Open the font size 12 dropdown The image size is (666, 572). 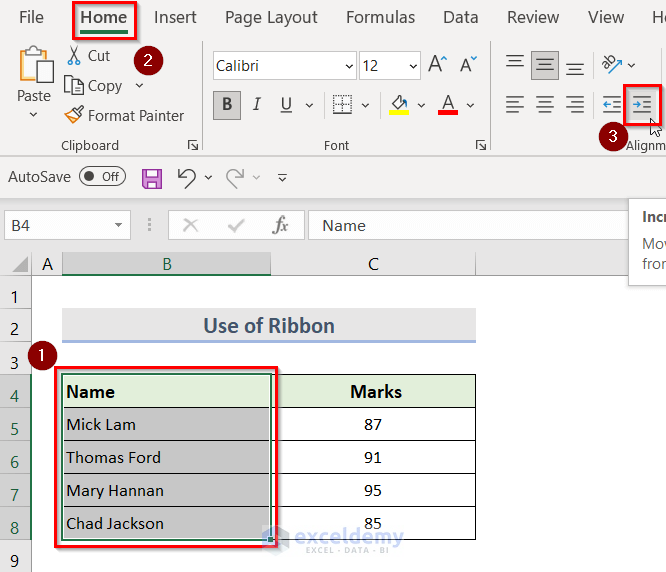tap(413, 66)
